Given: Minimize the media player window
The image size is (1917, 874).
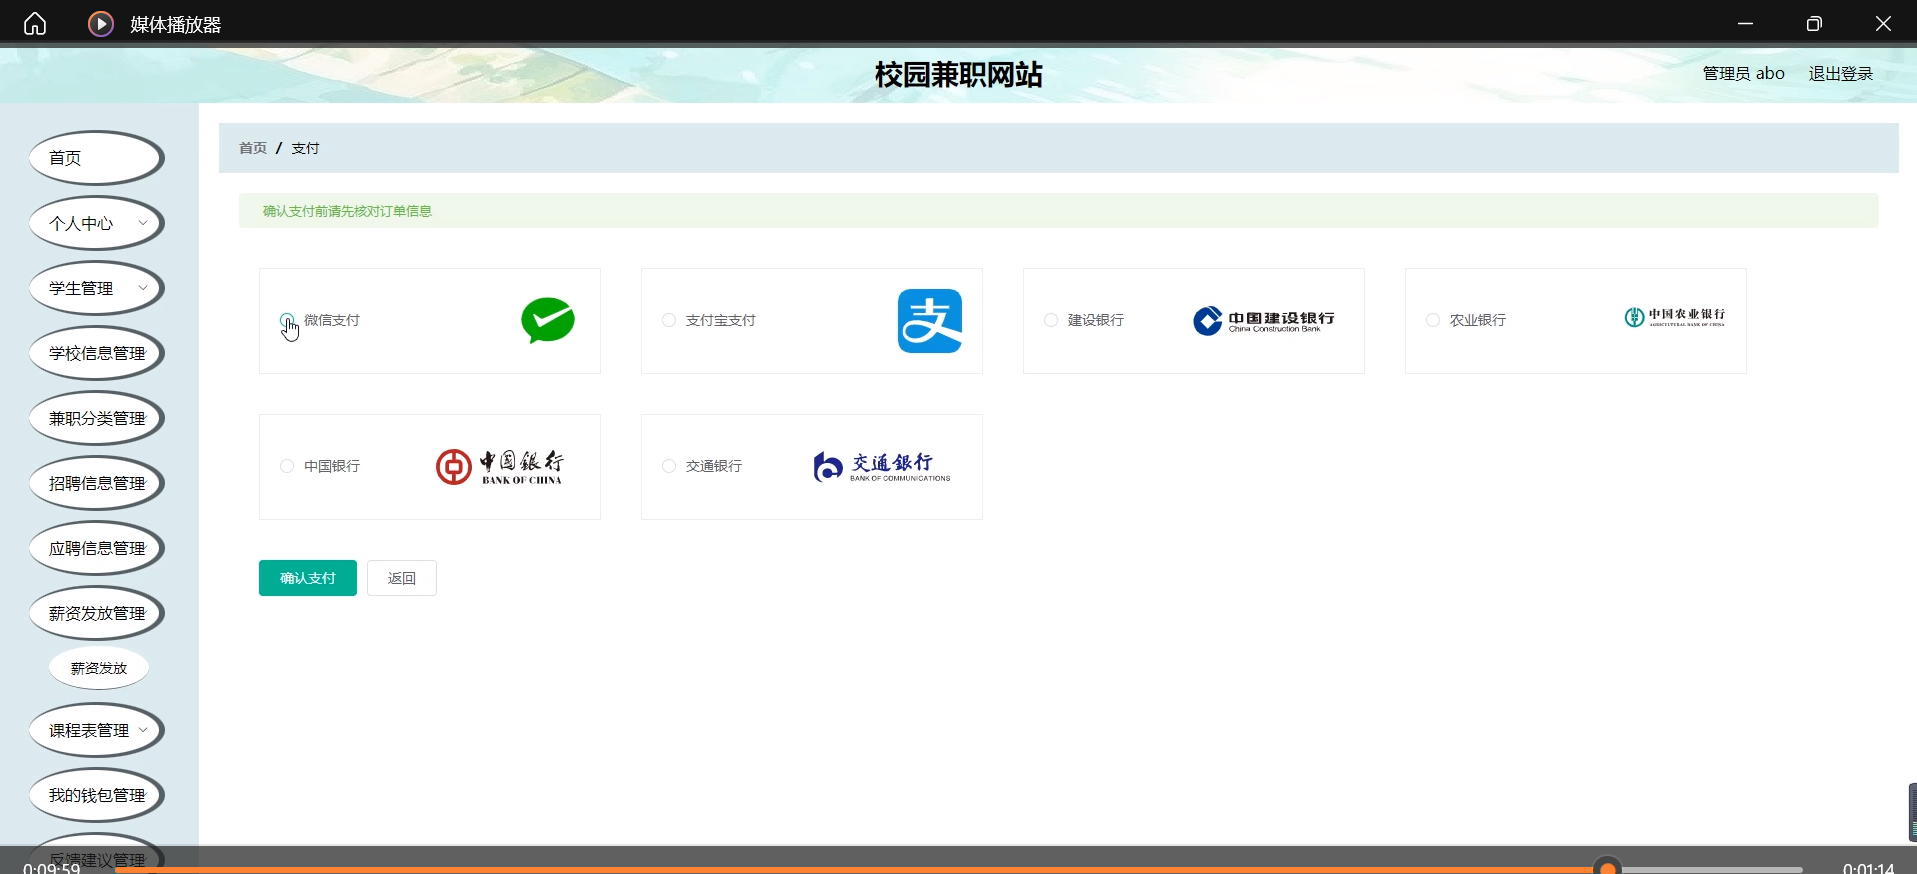Looking at the screenshot, I should tap(1745, 23).
